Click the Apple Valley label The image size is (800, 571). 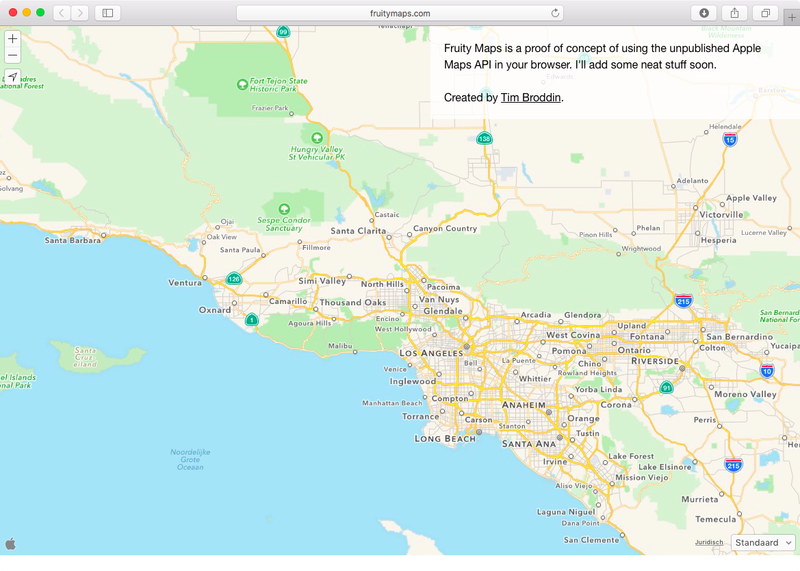(752, 198)
